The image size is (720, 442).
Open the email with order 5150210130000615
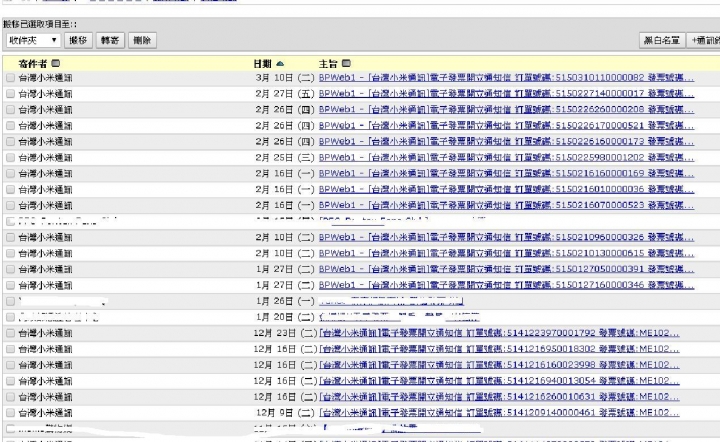506,253
